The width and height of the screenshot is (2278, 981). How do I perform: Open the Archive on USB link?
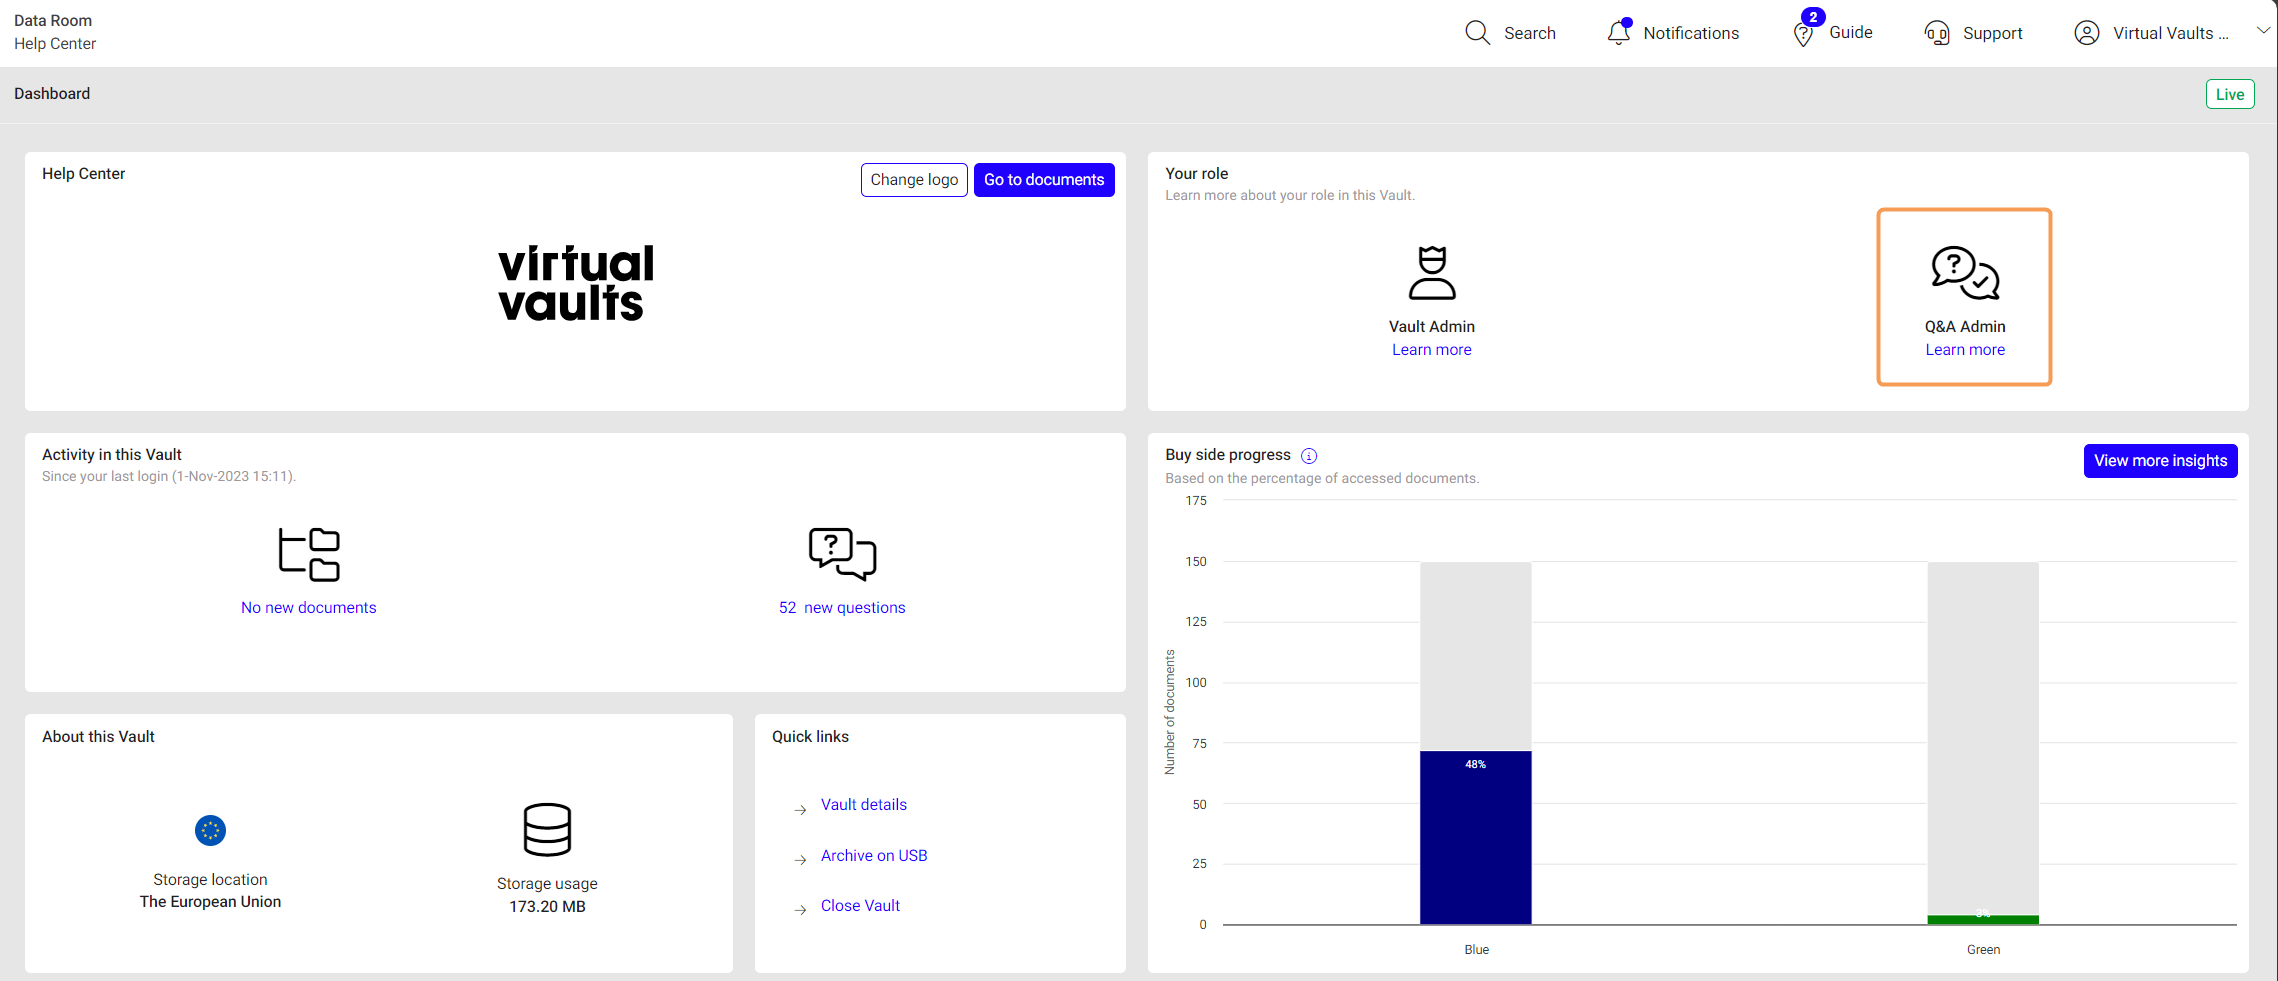click(x=873, y=856)
